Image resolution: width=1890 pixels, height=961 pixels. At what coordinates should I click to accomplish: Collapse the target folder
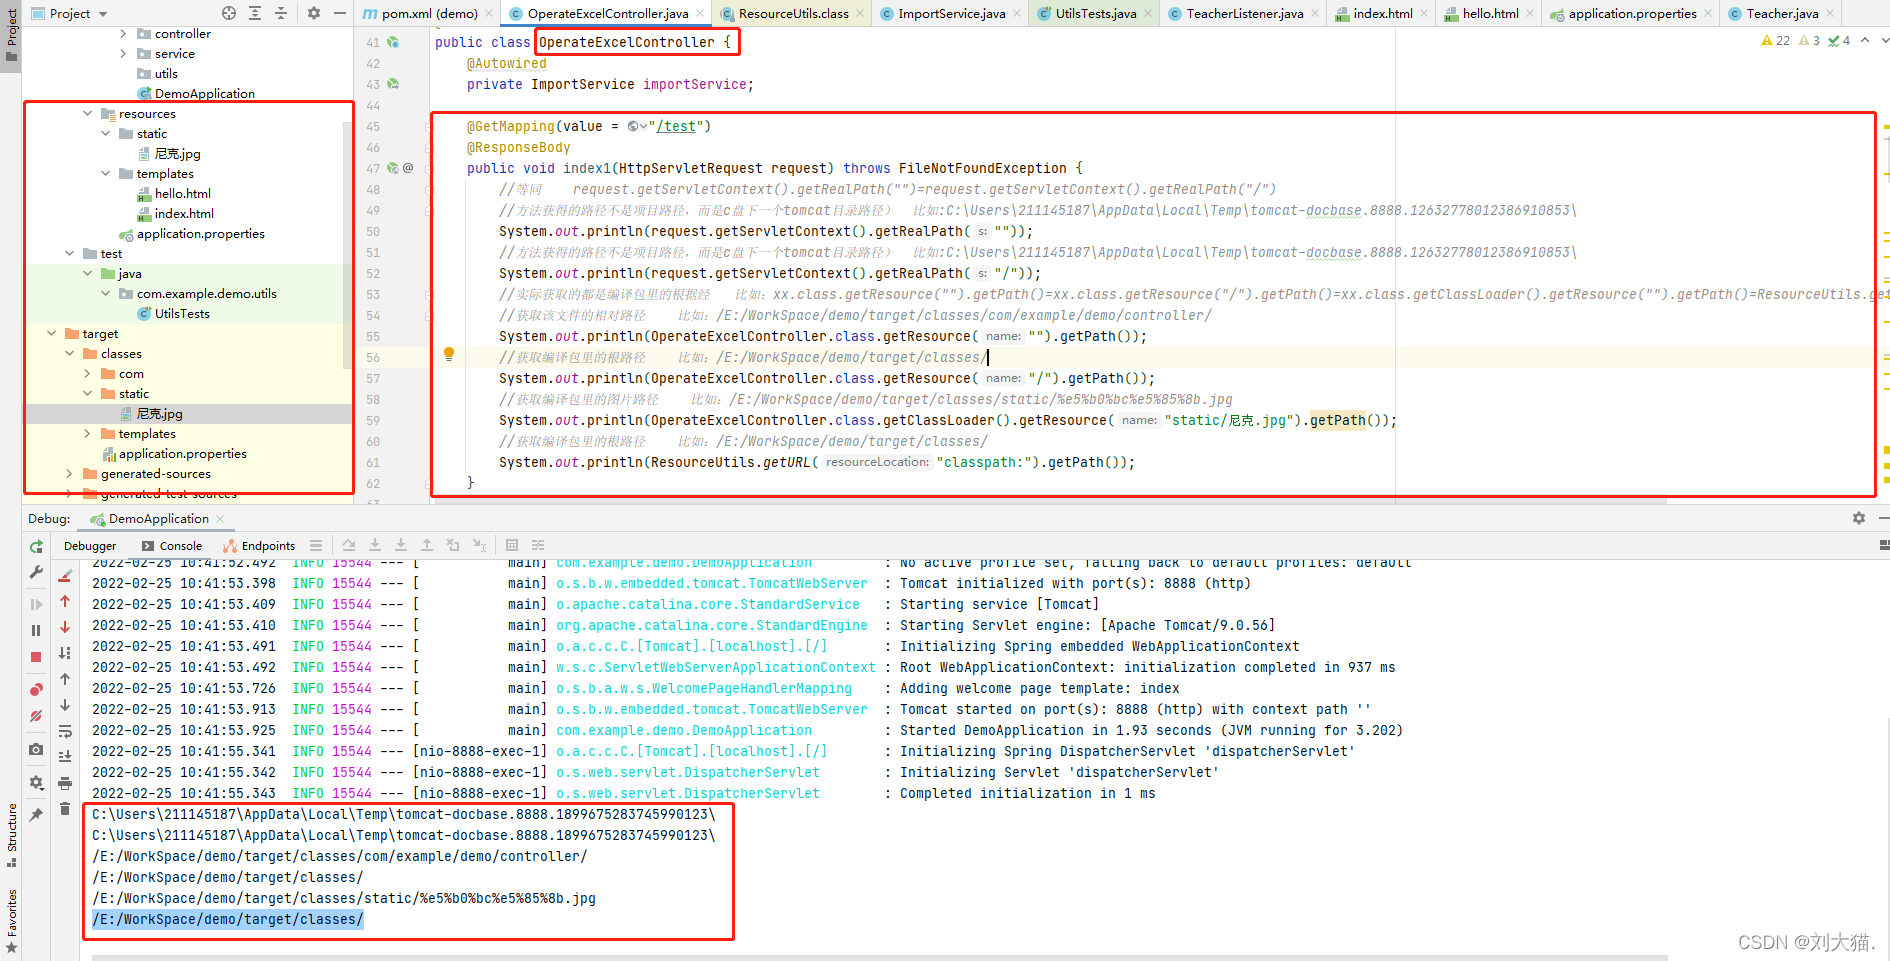coord(52,333)
